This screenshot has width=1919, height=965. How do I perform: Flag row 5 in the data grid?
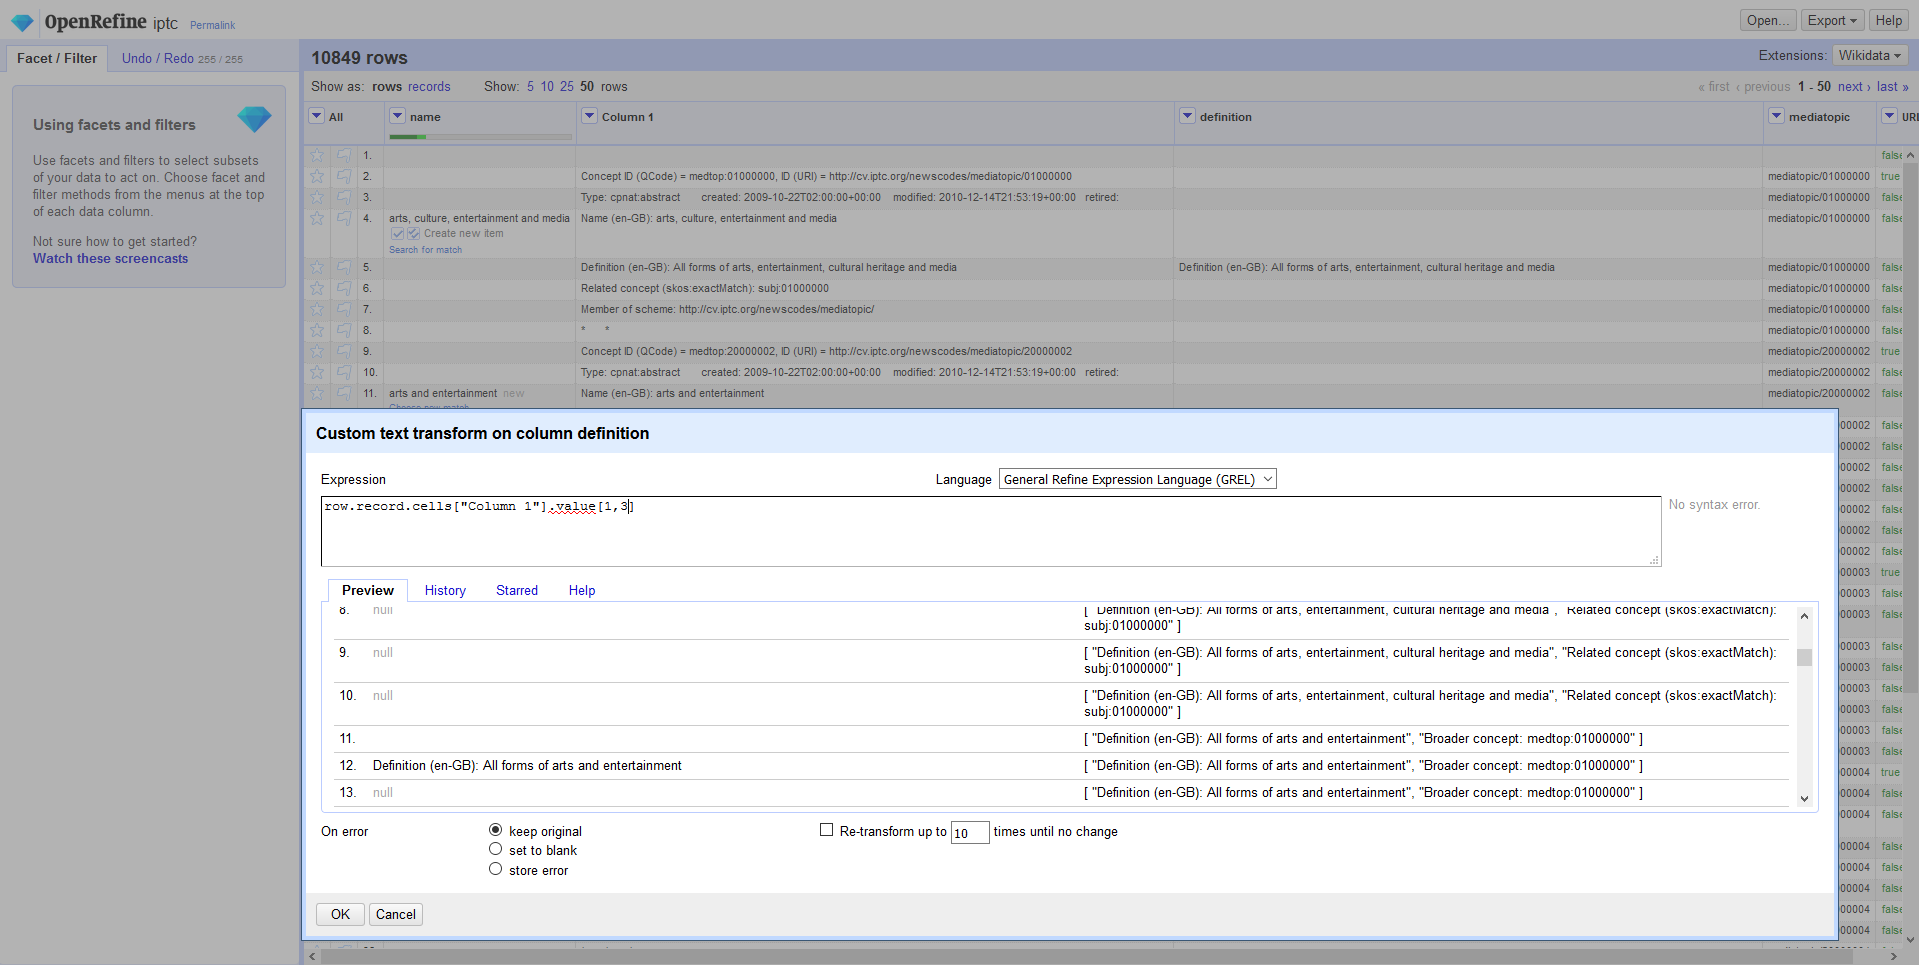[343, 267]
